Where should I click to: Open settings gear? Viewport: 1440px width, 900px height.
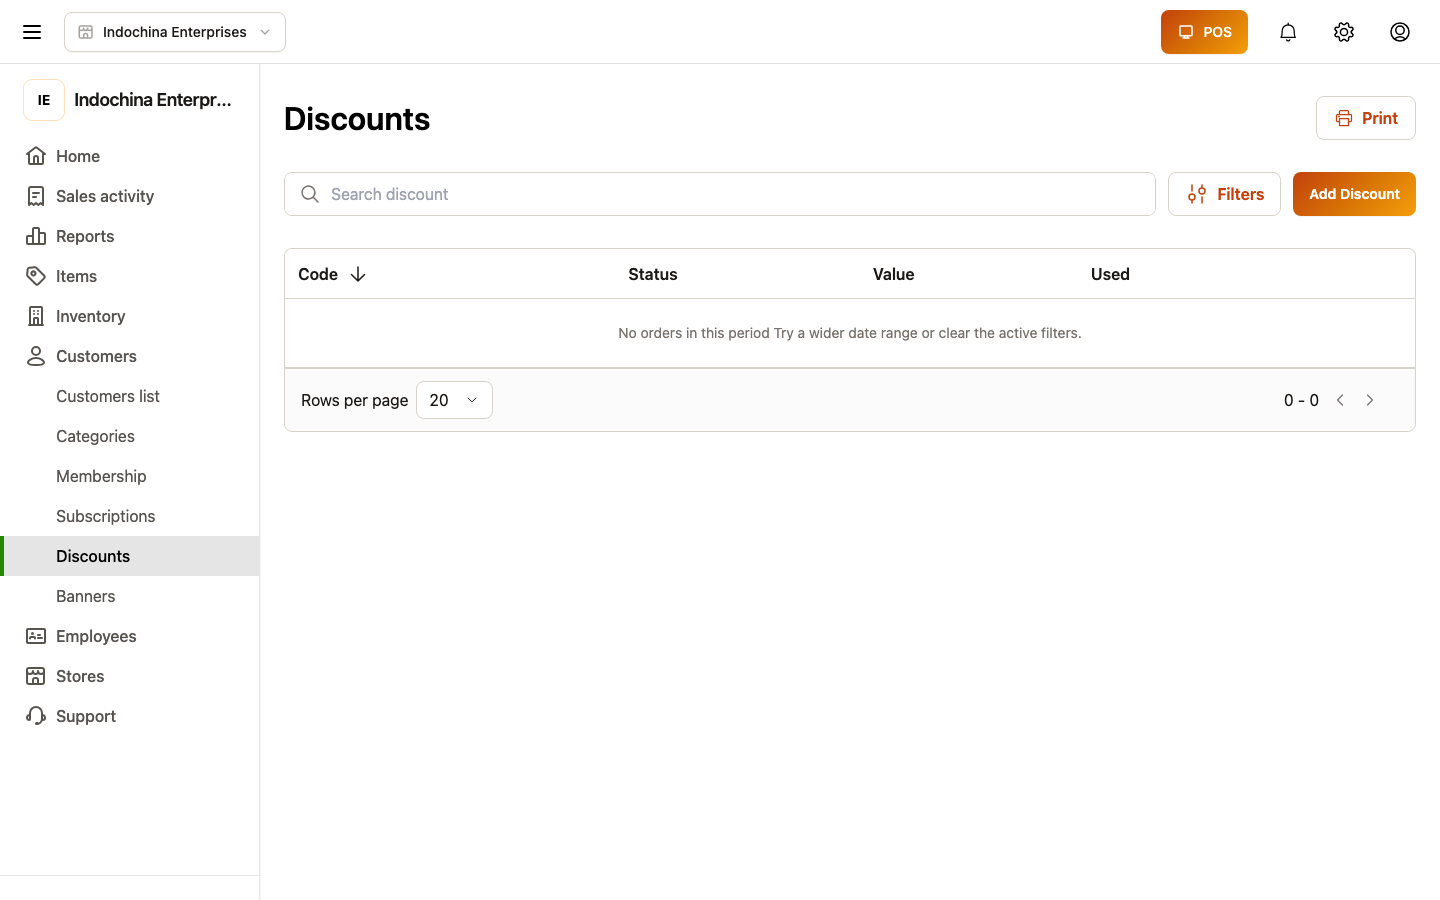[1344, 32]
